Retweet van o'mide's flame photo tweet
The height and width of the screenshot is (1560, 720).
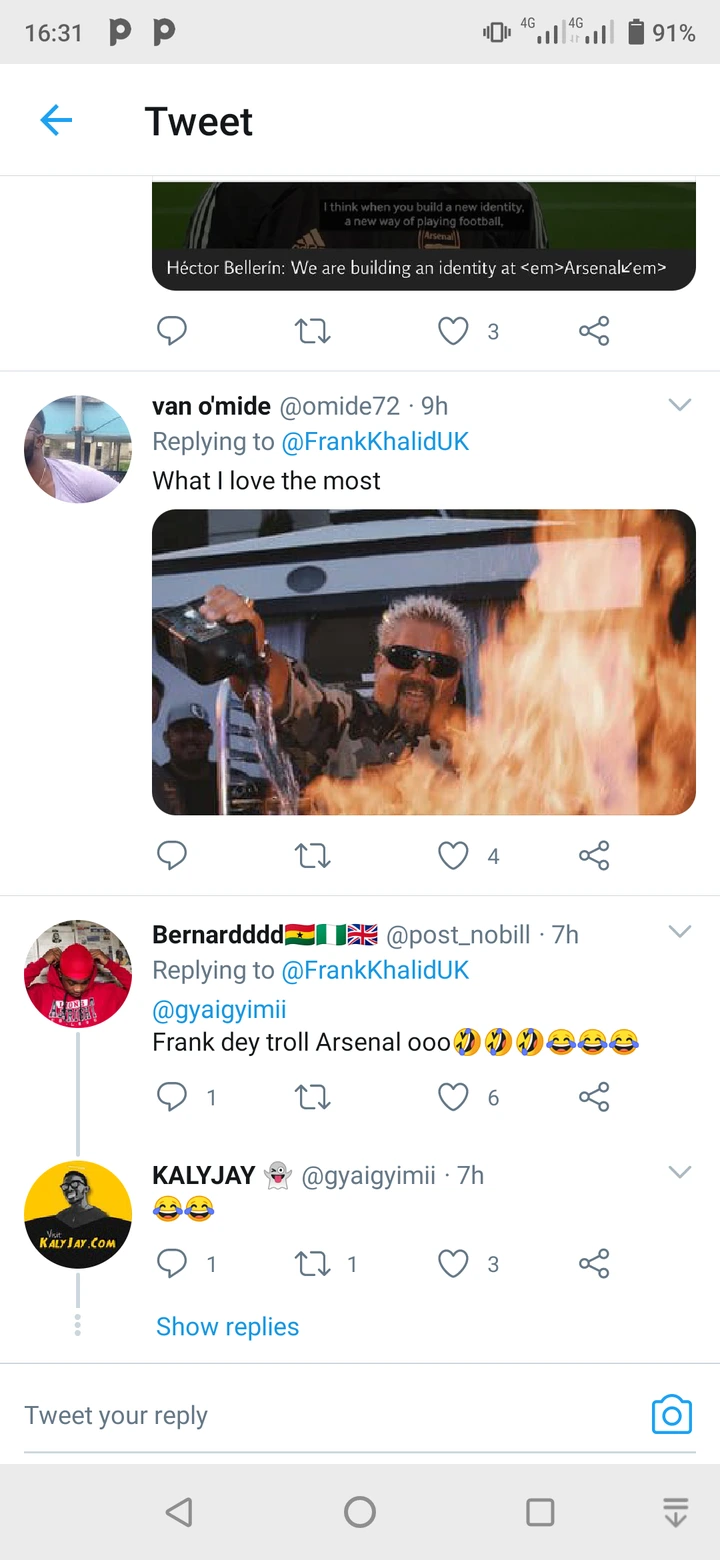pyautogui.click(x=313, y=856)
